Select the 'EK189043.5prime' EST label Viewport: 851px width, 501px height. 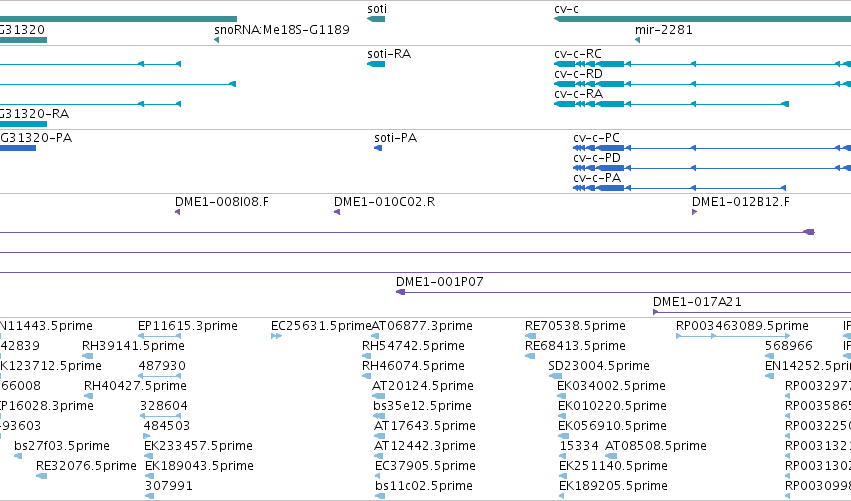[x=199, y=466]
